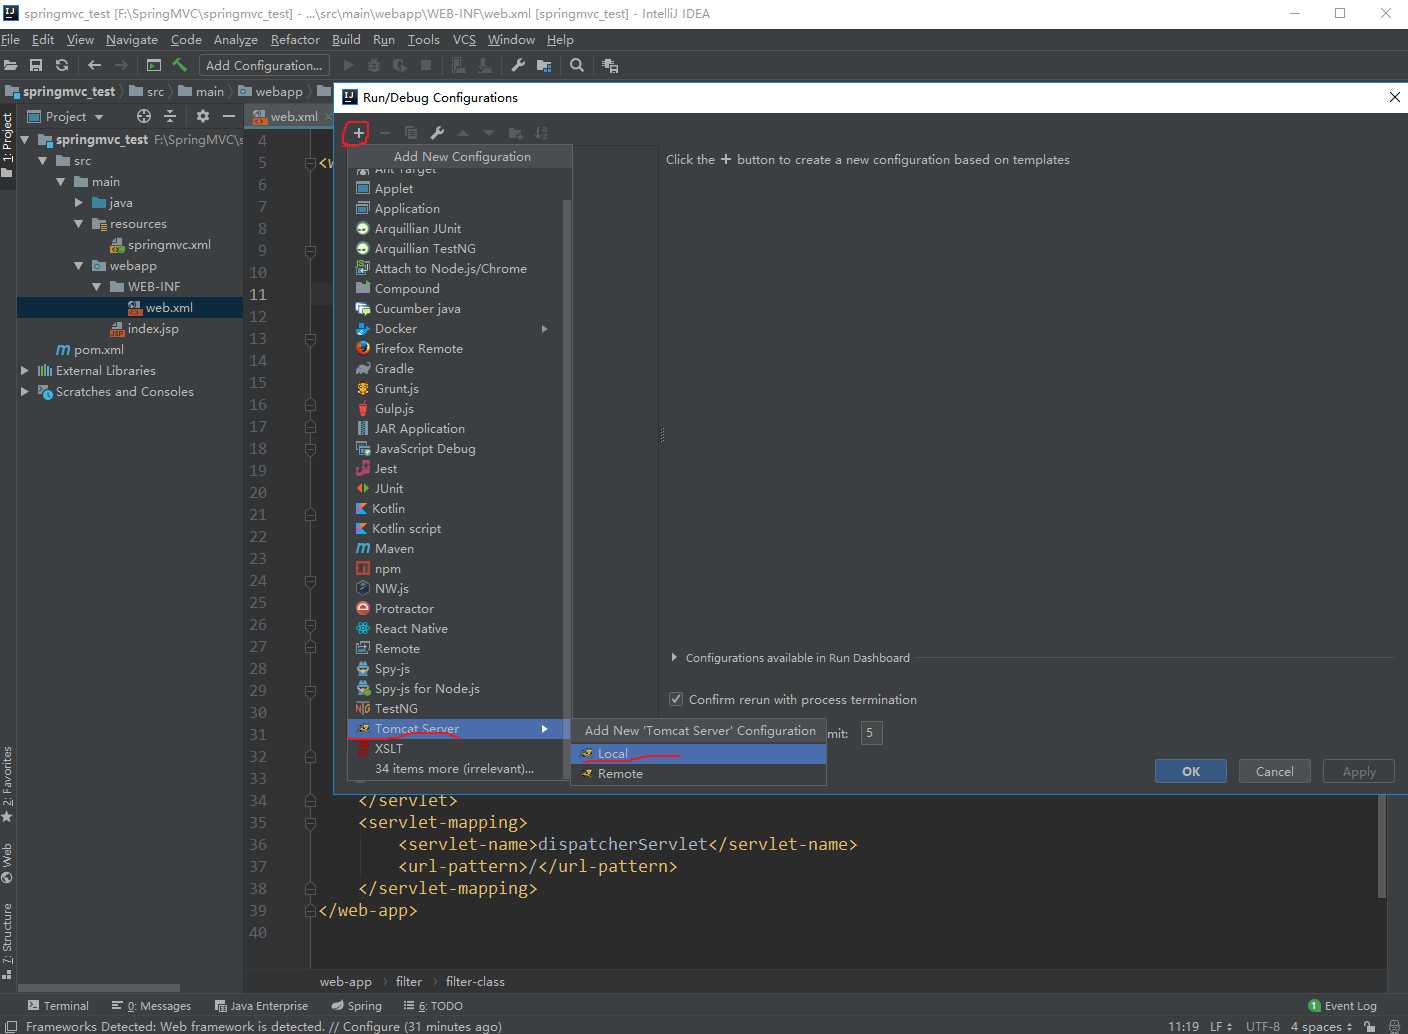Click the Copy Configuration icon in dialog
1408x1034 pixels.
click(411, 133)
